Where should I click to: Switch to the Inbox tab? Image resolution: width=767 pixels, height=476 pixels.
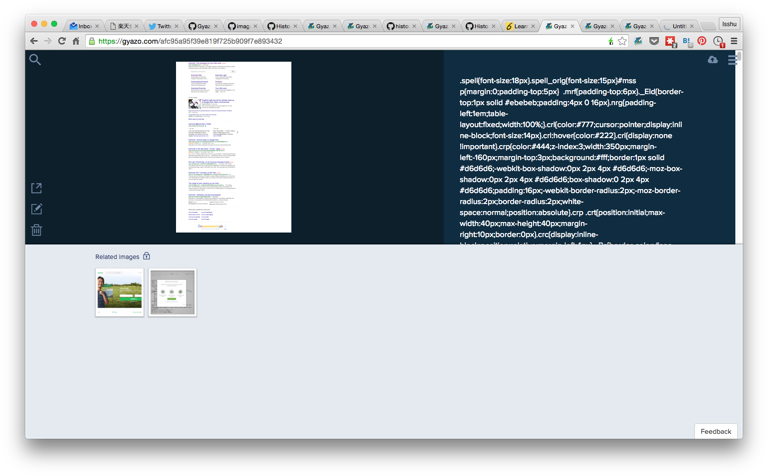pyautogui.click(x=82, y=26)
